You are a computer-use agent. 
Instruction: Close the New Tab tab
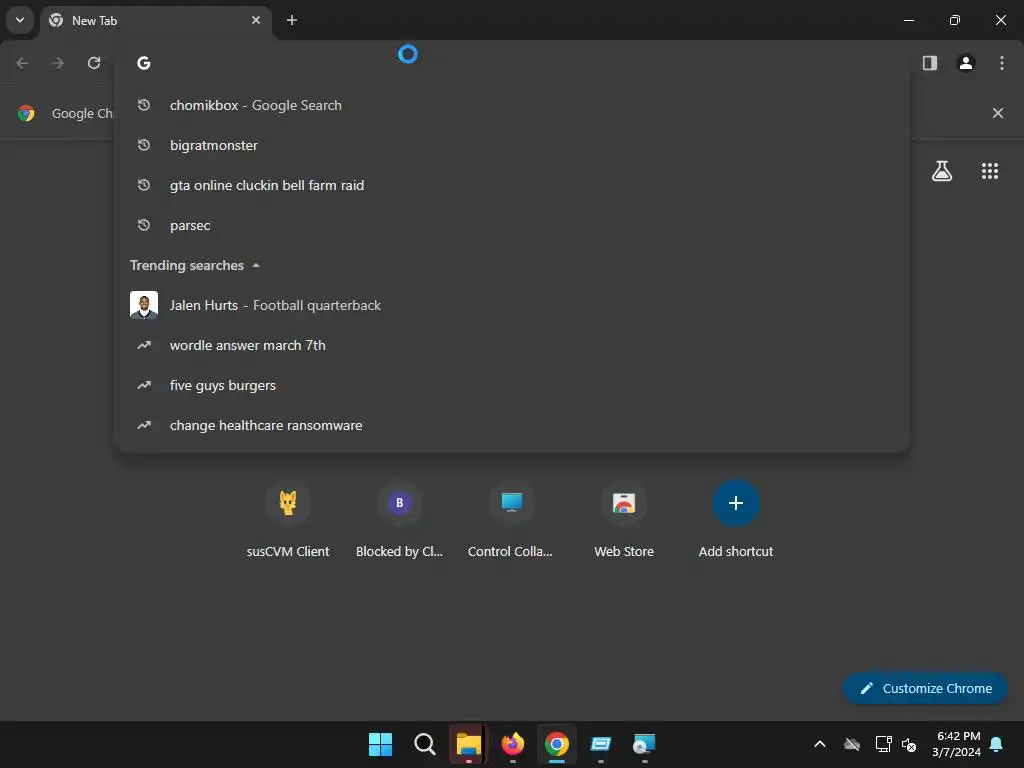(256, 20)
